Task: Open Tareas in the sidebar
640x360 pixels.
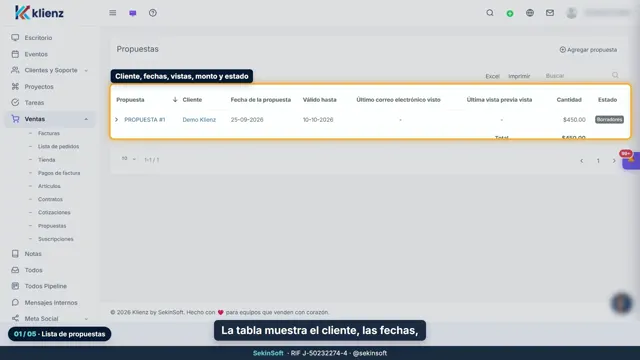Action: (34, 102)
